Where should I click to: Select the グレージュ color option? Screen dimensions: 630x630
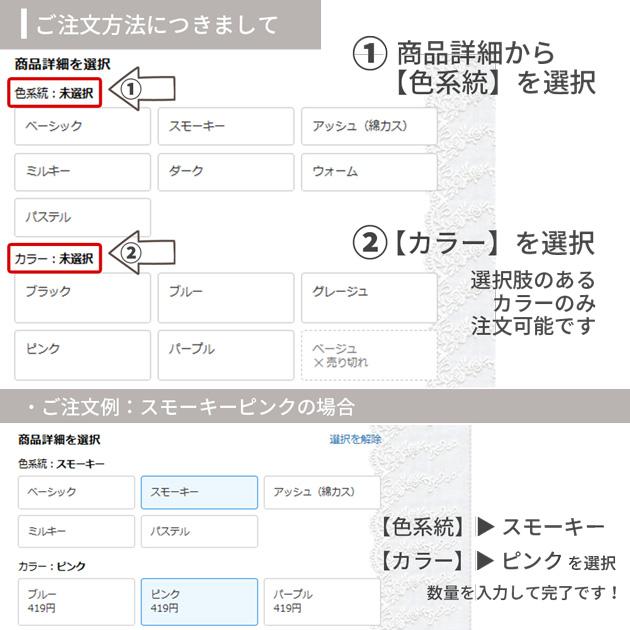tap(369, 298)
